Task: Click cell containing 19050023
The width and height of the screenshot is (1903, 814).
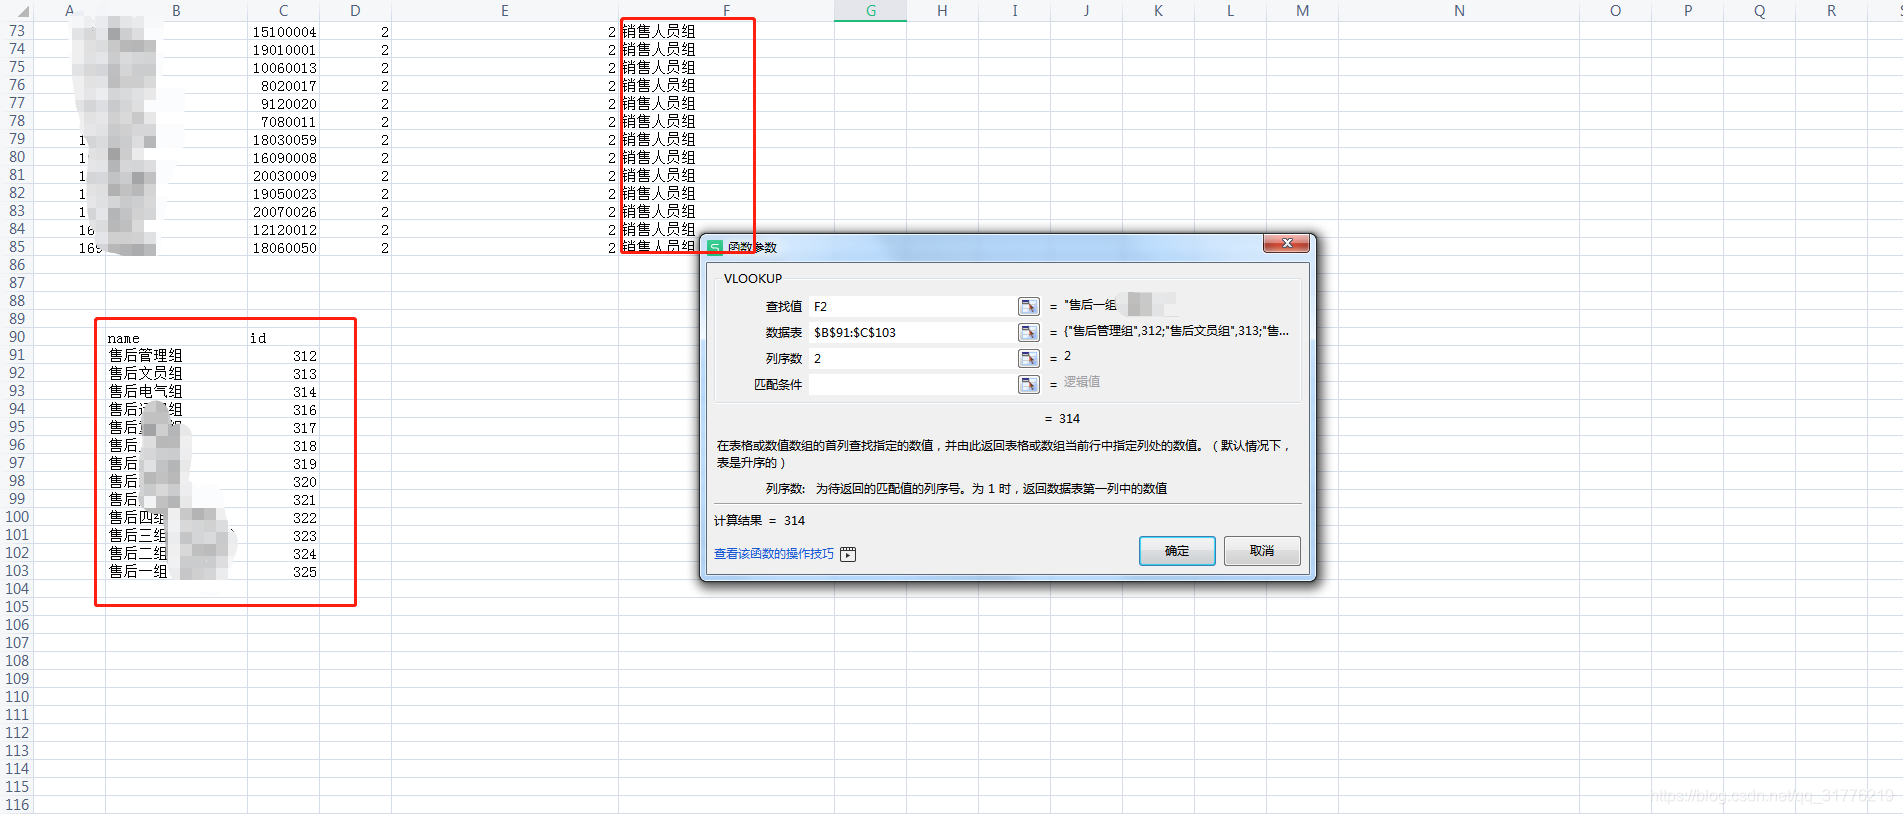Action: (x=283, y=194)
